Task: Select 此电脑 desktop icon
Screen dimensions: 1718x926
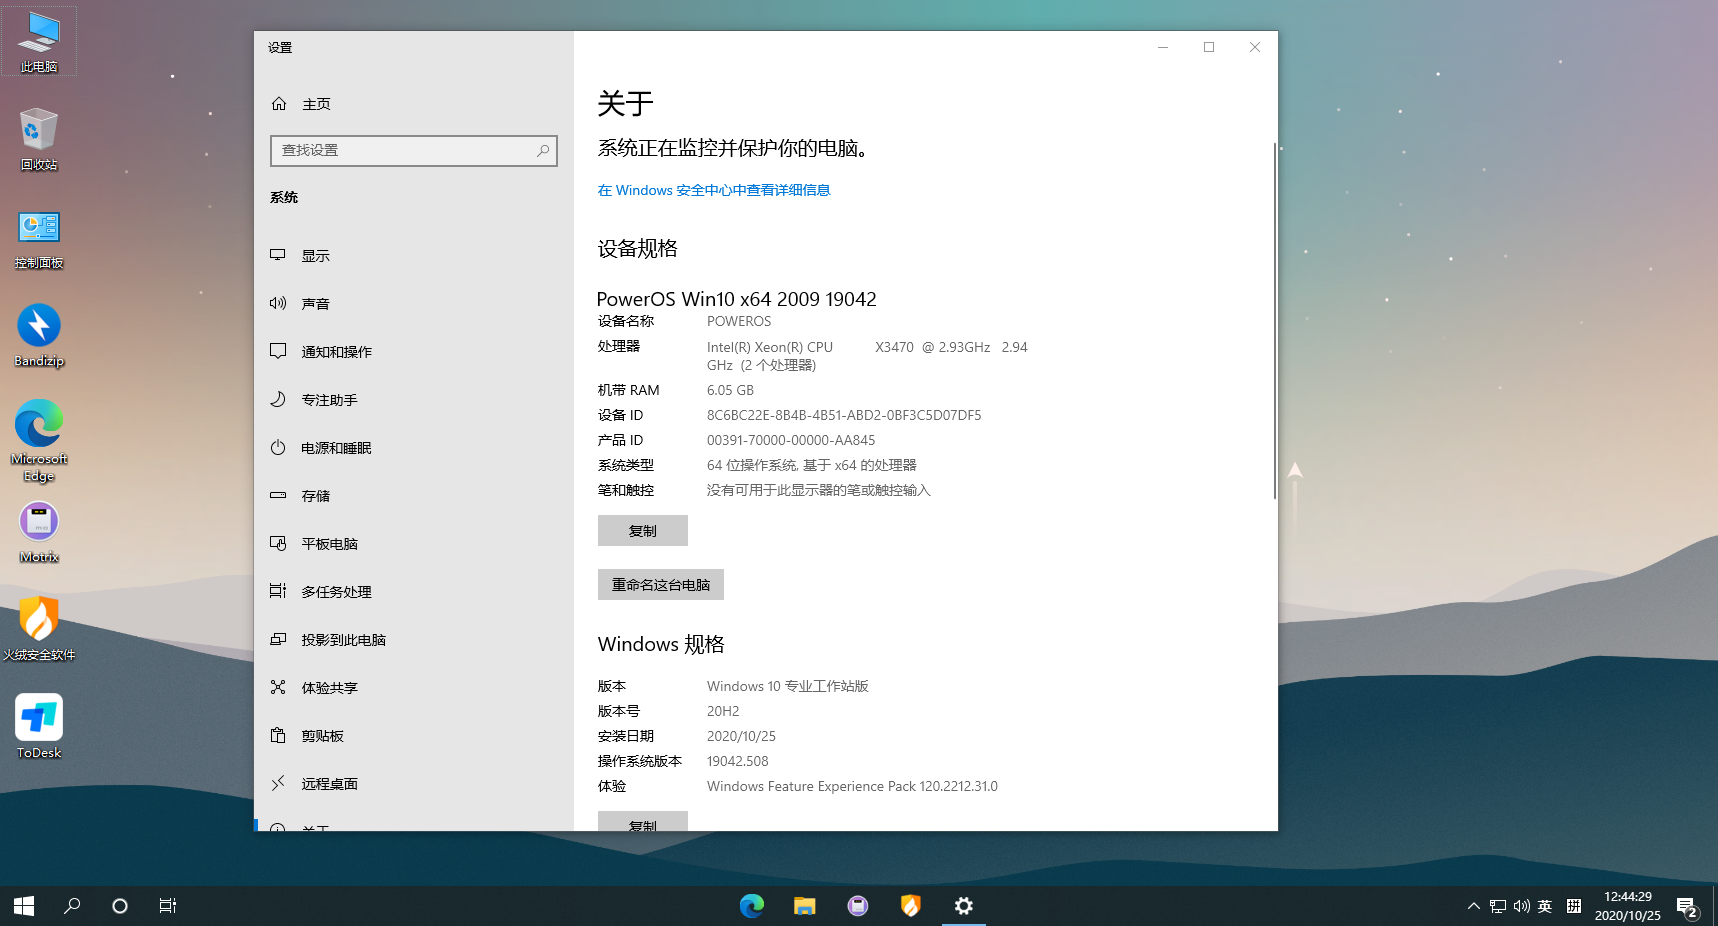Action: tap(39, 41)
